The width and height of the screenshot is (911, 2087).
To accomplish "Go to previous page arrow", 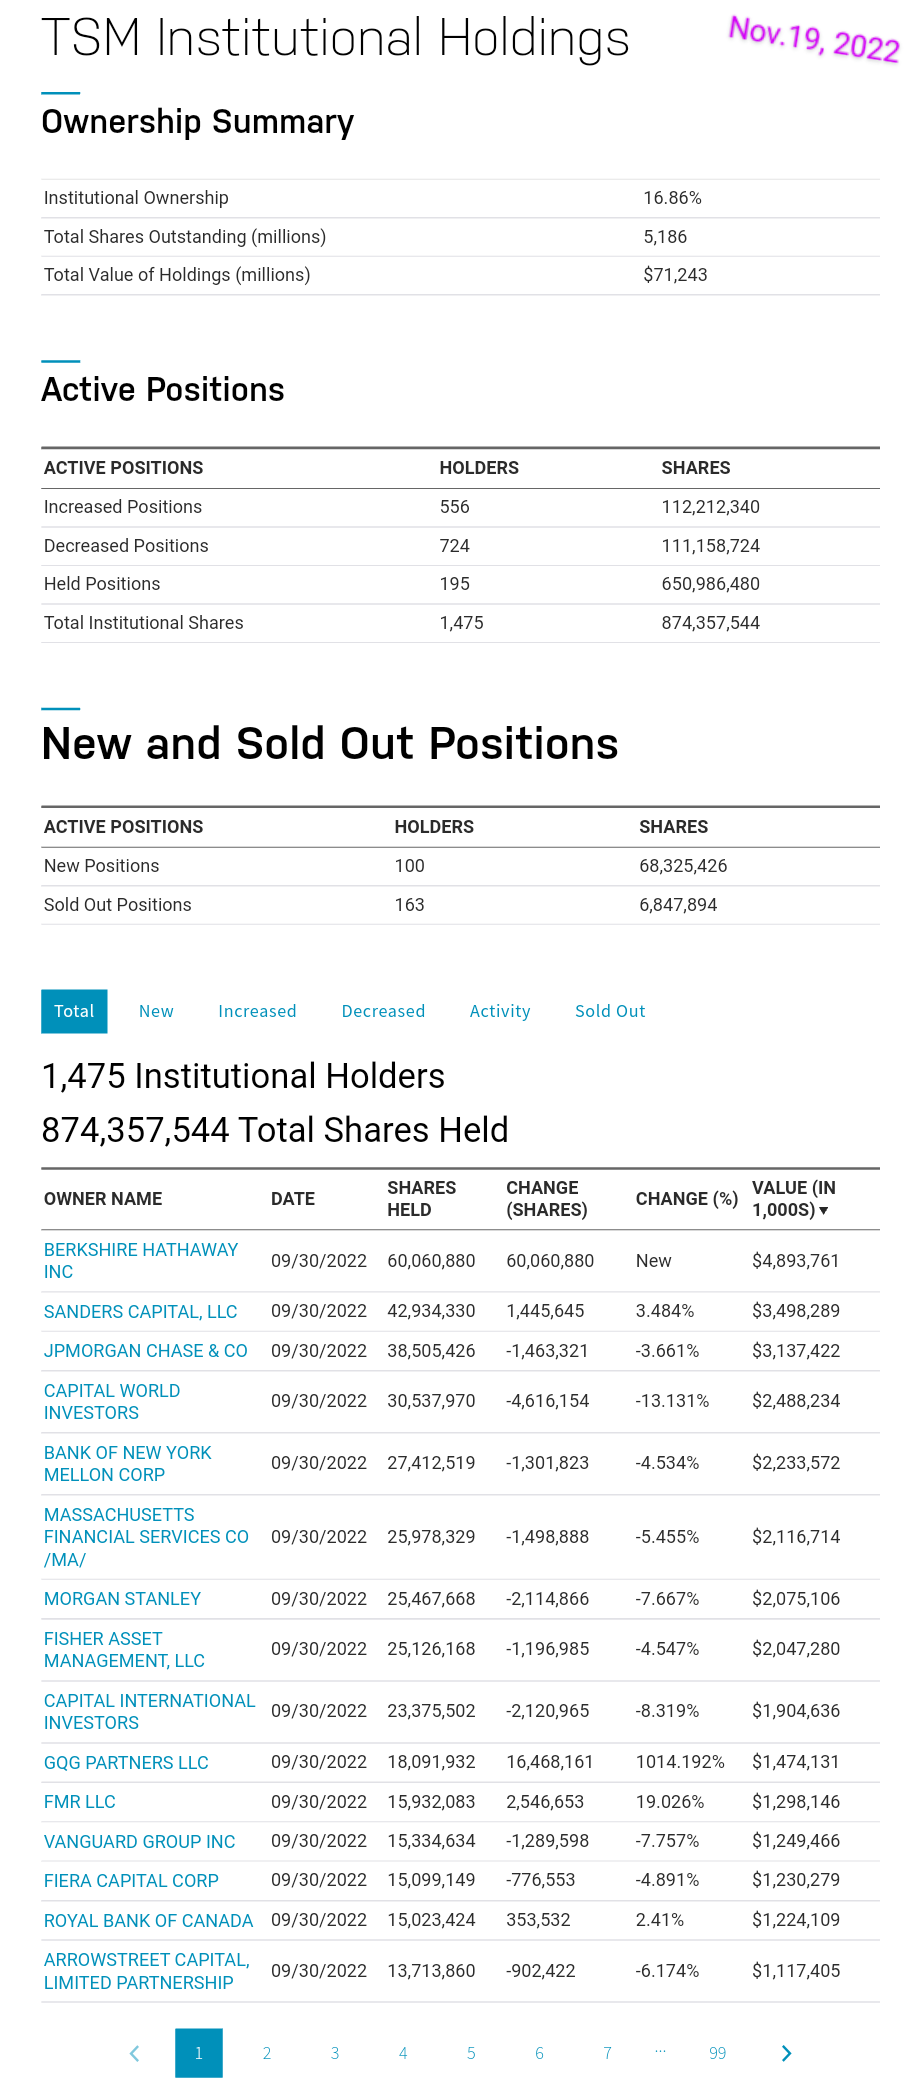I will pyautogui.click(x=135, y=2053).
